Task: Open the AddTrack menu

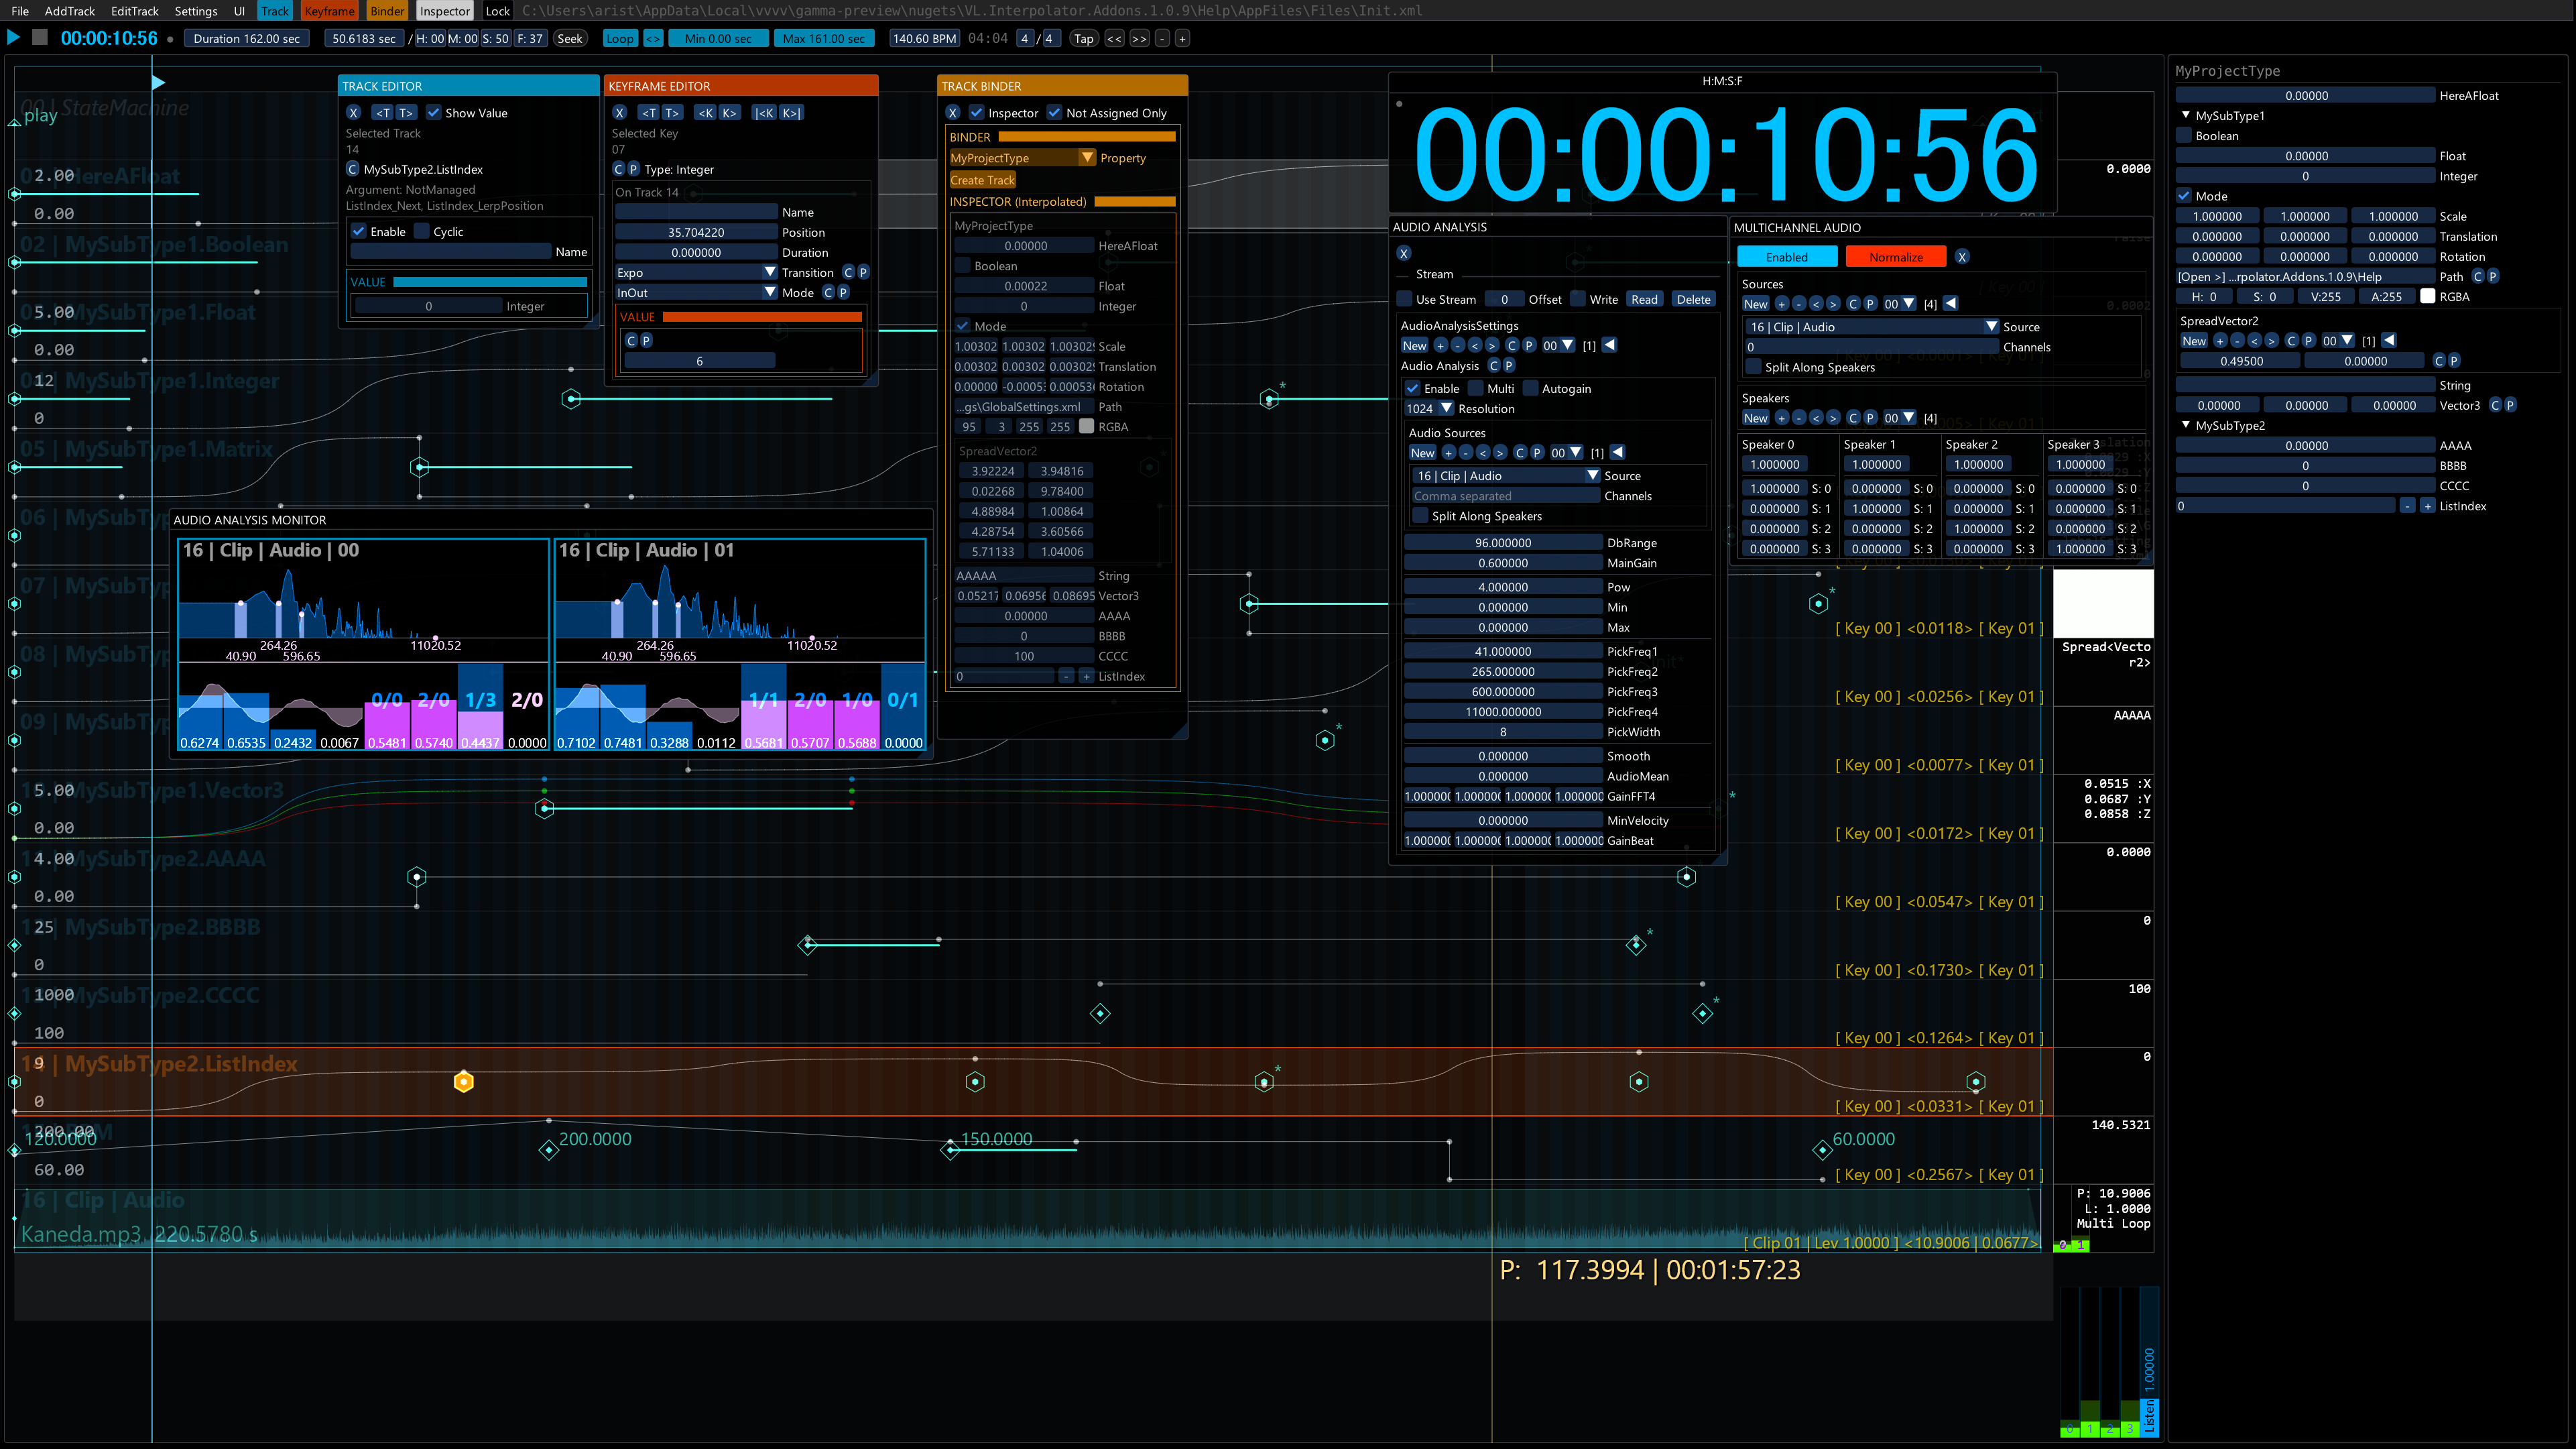Action: click(x=69, y=11)
